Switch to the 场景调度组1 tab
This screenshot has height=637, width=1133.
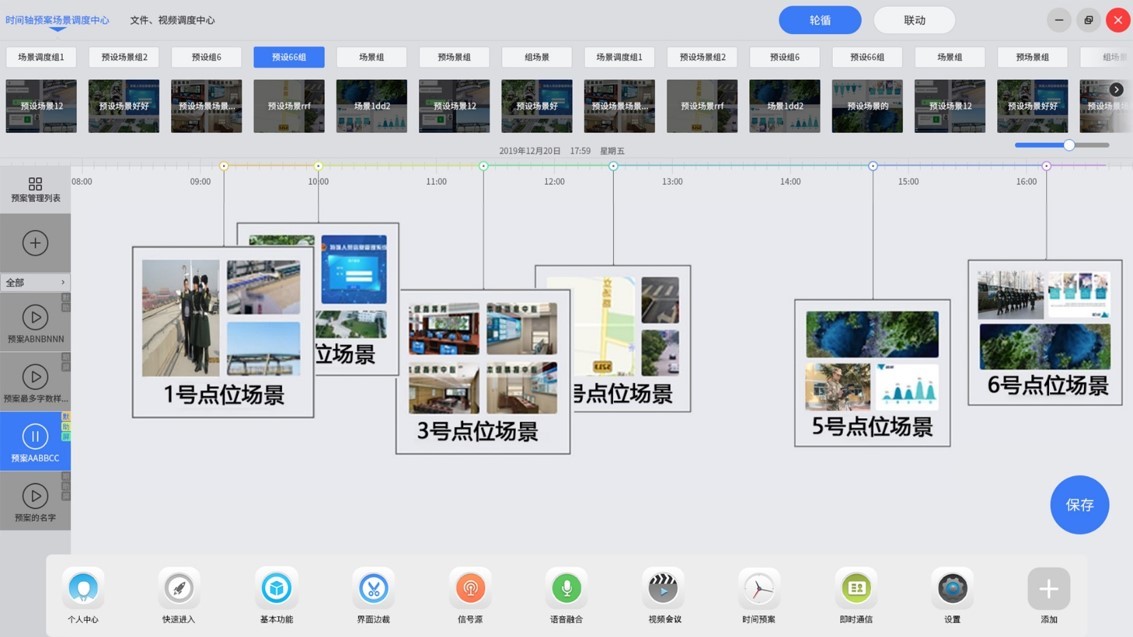[x=41, y=57]
